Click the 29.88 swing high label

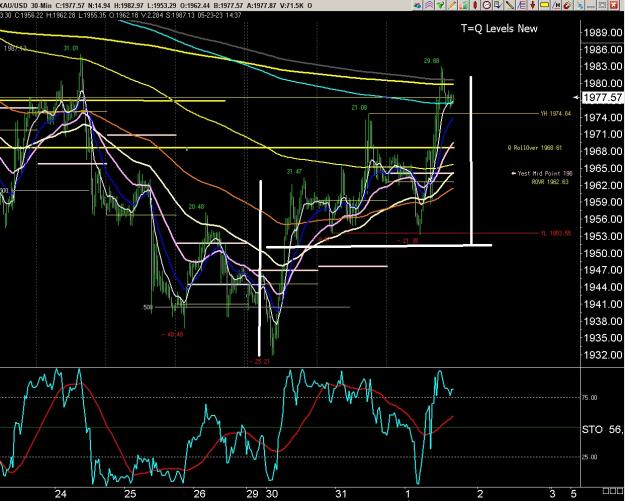point(431,61)
